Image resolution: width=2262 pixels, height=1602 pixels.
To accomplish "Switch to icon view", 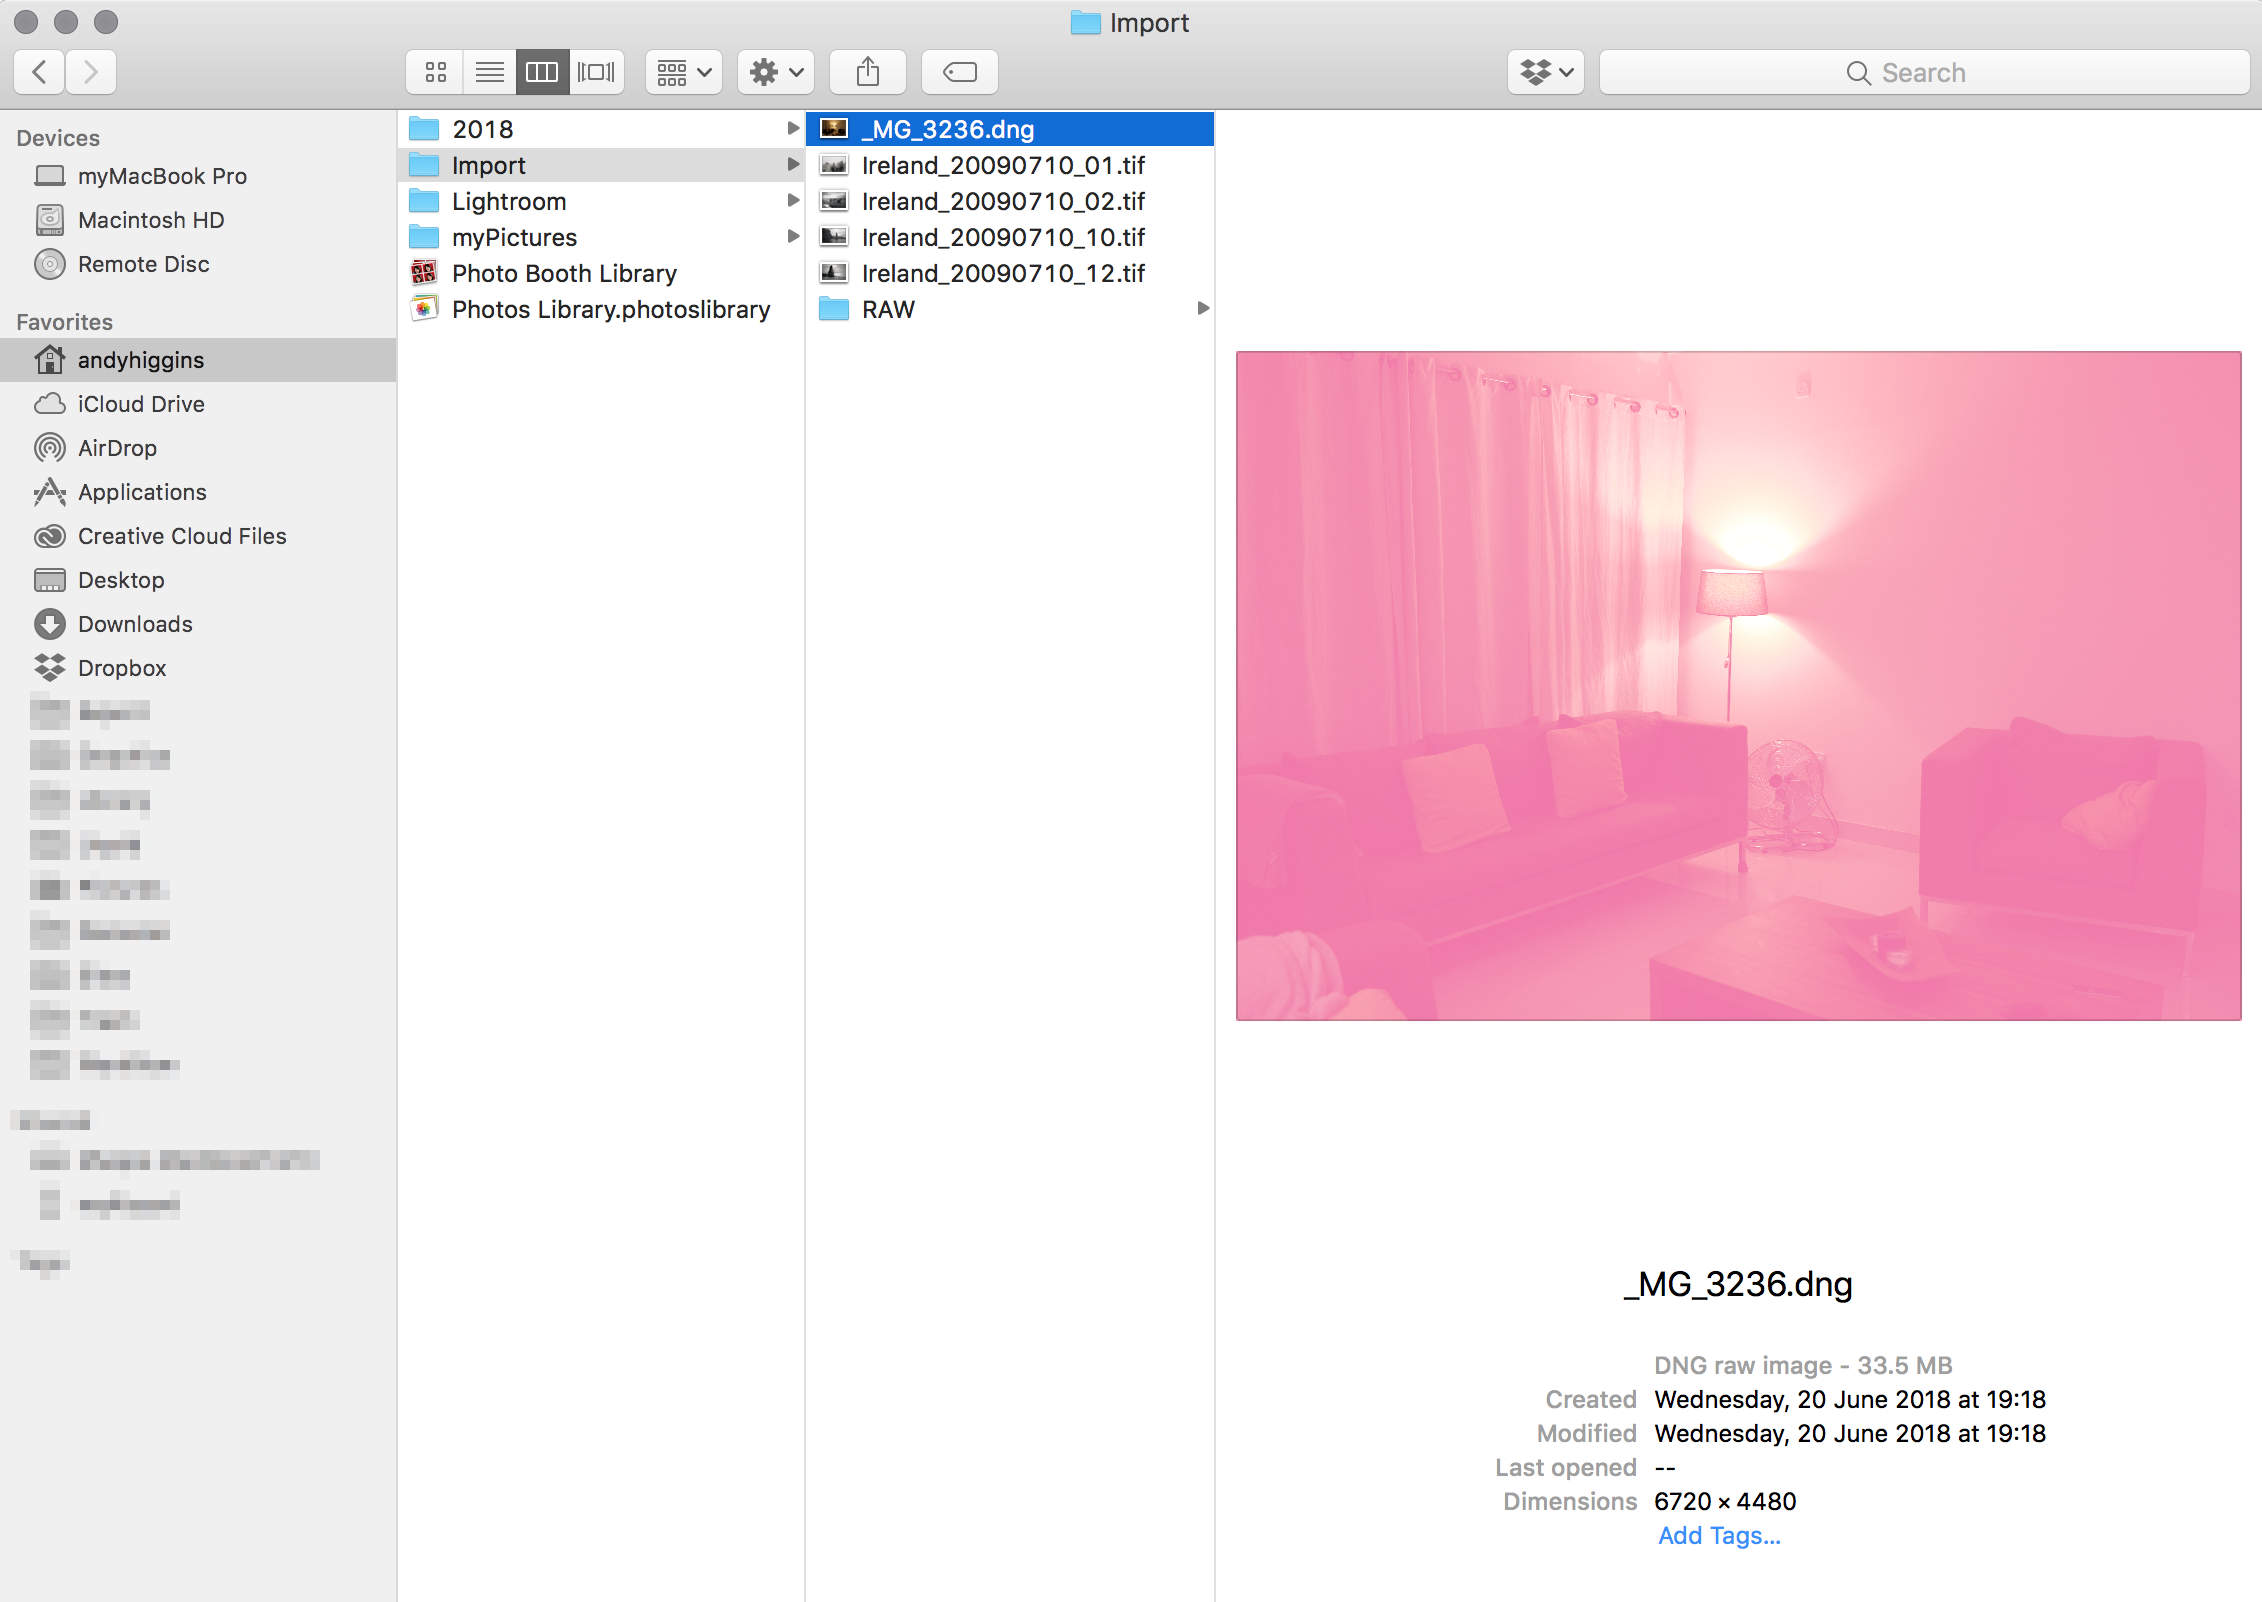I will pos(435,72).
